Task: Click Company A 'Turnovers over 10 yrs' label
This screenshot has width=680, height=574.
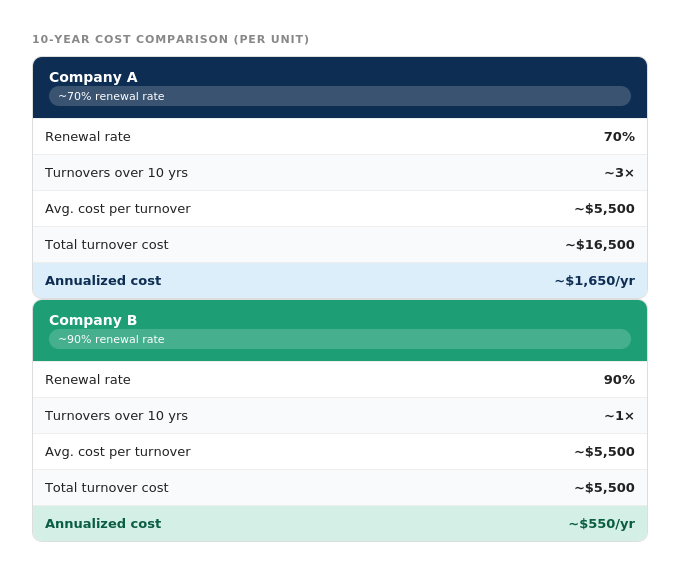Action: [116, 173]
